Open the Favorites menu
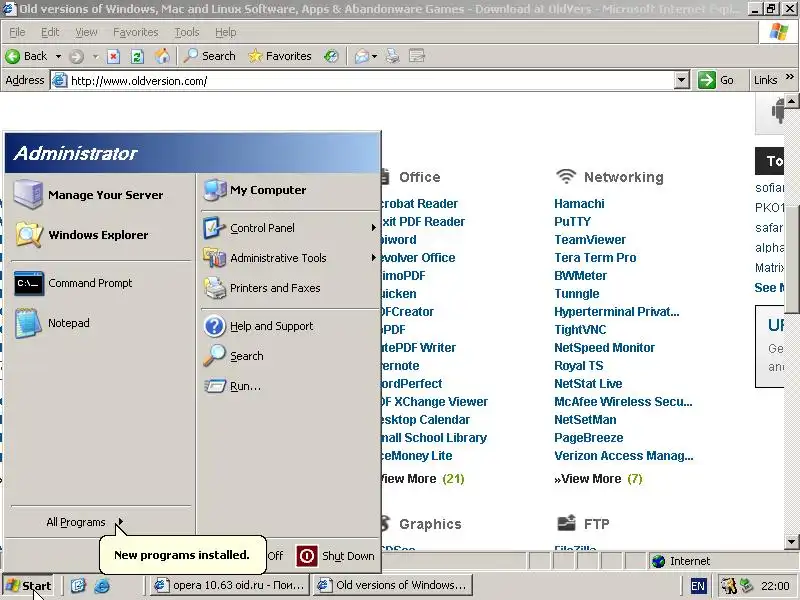The width and height of the screenshot is (800, 600). (x=136, y=32)
